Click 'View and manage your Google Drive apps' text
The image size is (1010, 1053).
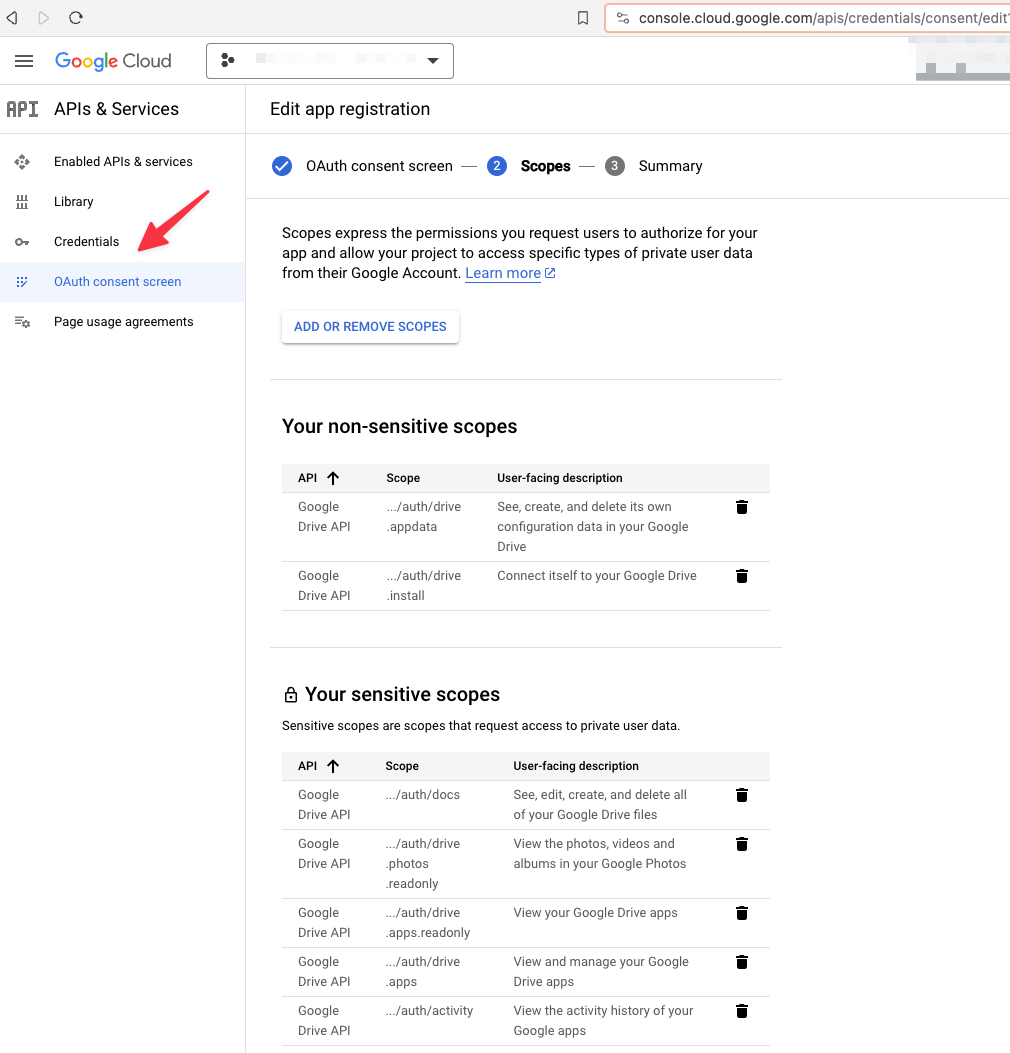pyautogui.click(x=601, y=972)
